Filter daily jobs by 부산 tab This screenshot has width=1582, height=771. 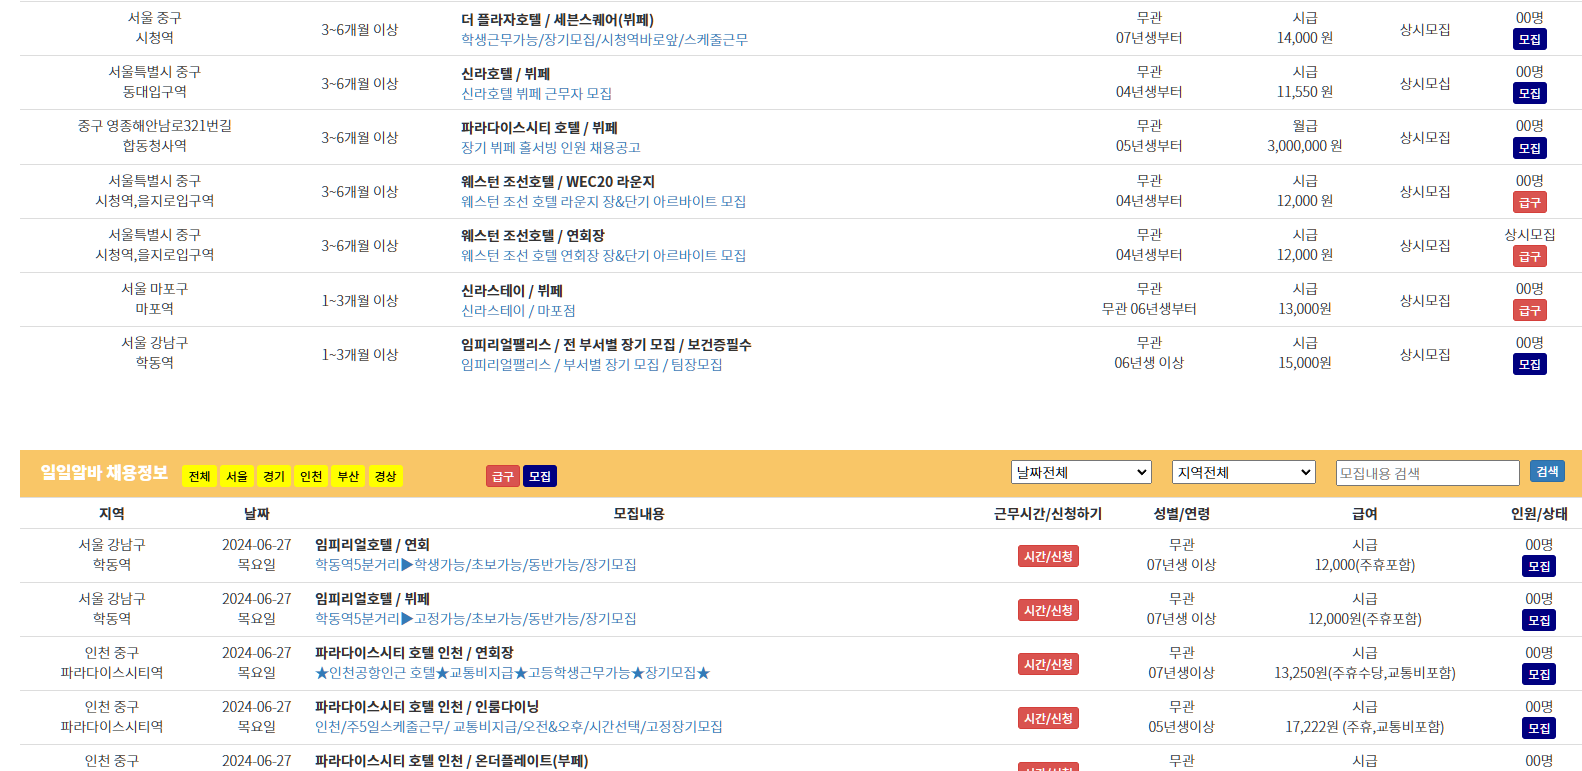(348, 477)
